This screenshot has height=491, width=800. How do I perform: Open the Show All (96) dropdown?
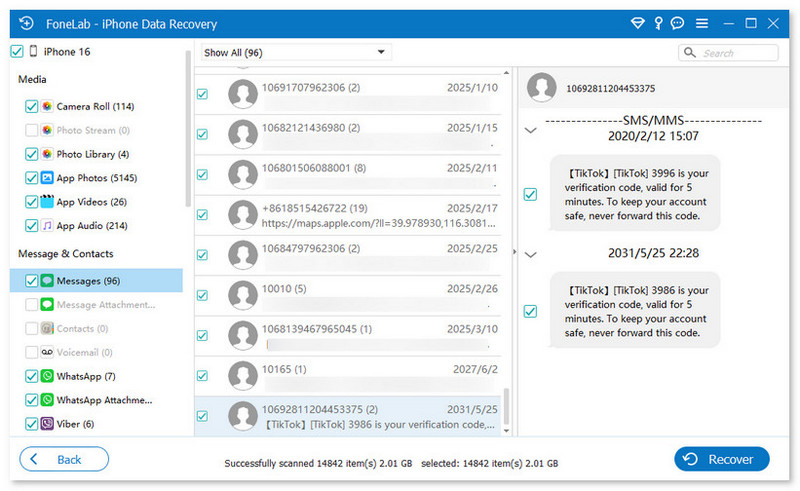tap(295, 53)
